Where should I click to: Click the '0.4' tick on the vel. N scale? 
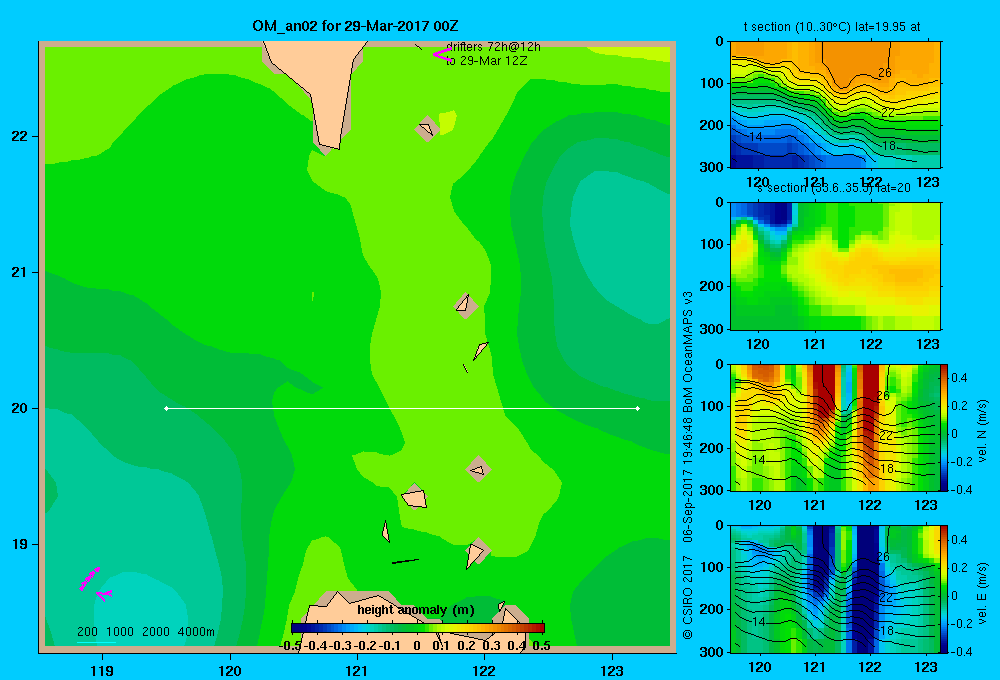point(959,378)
